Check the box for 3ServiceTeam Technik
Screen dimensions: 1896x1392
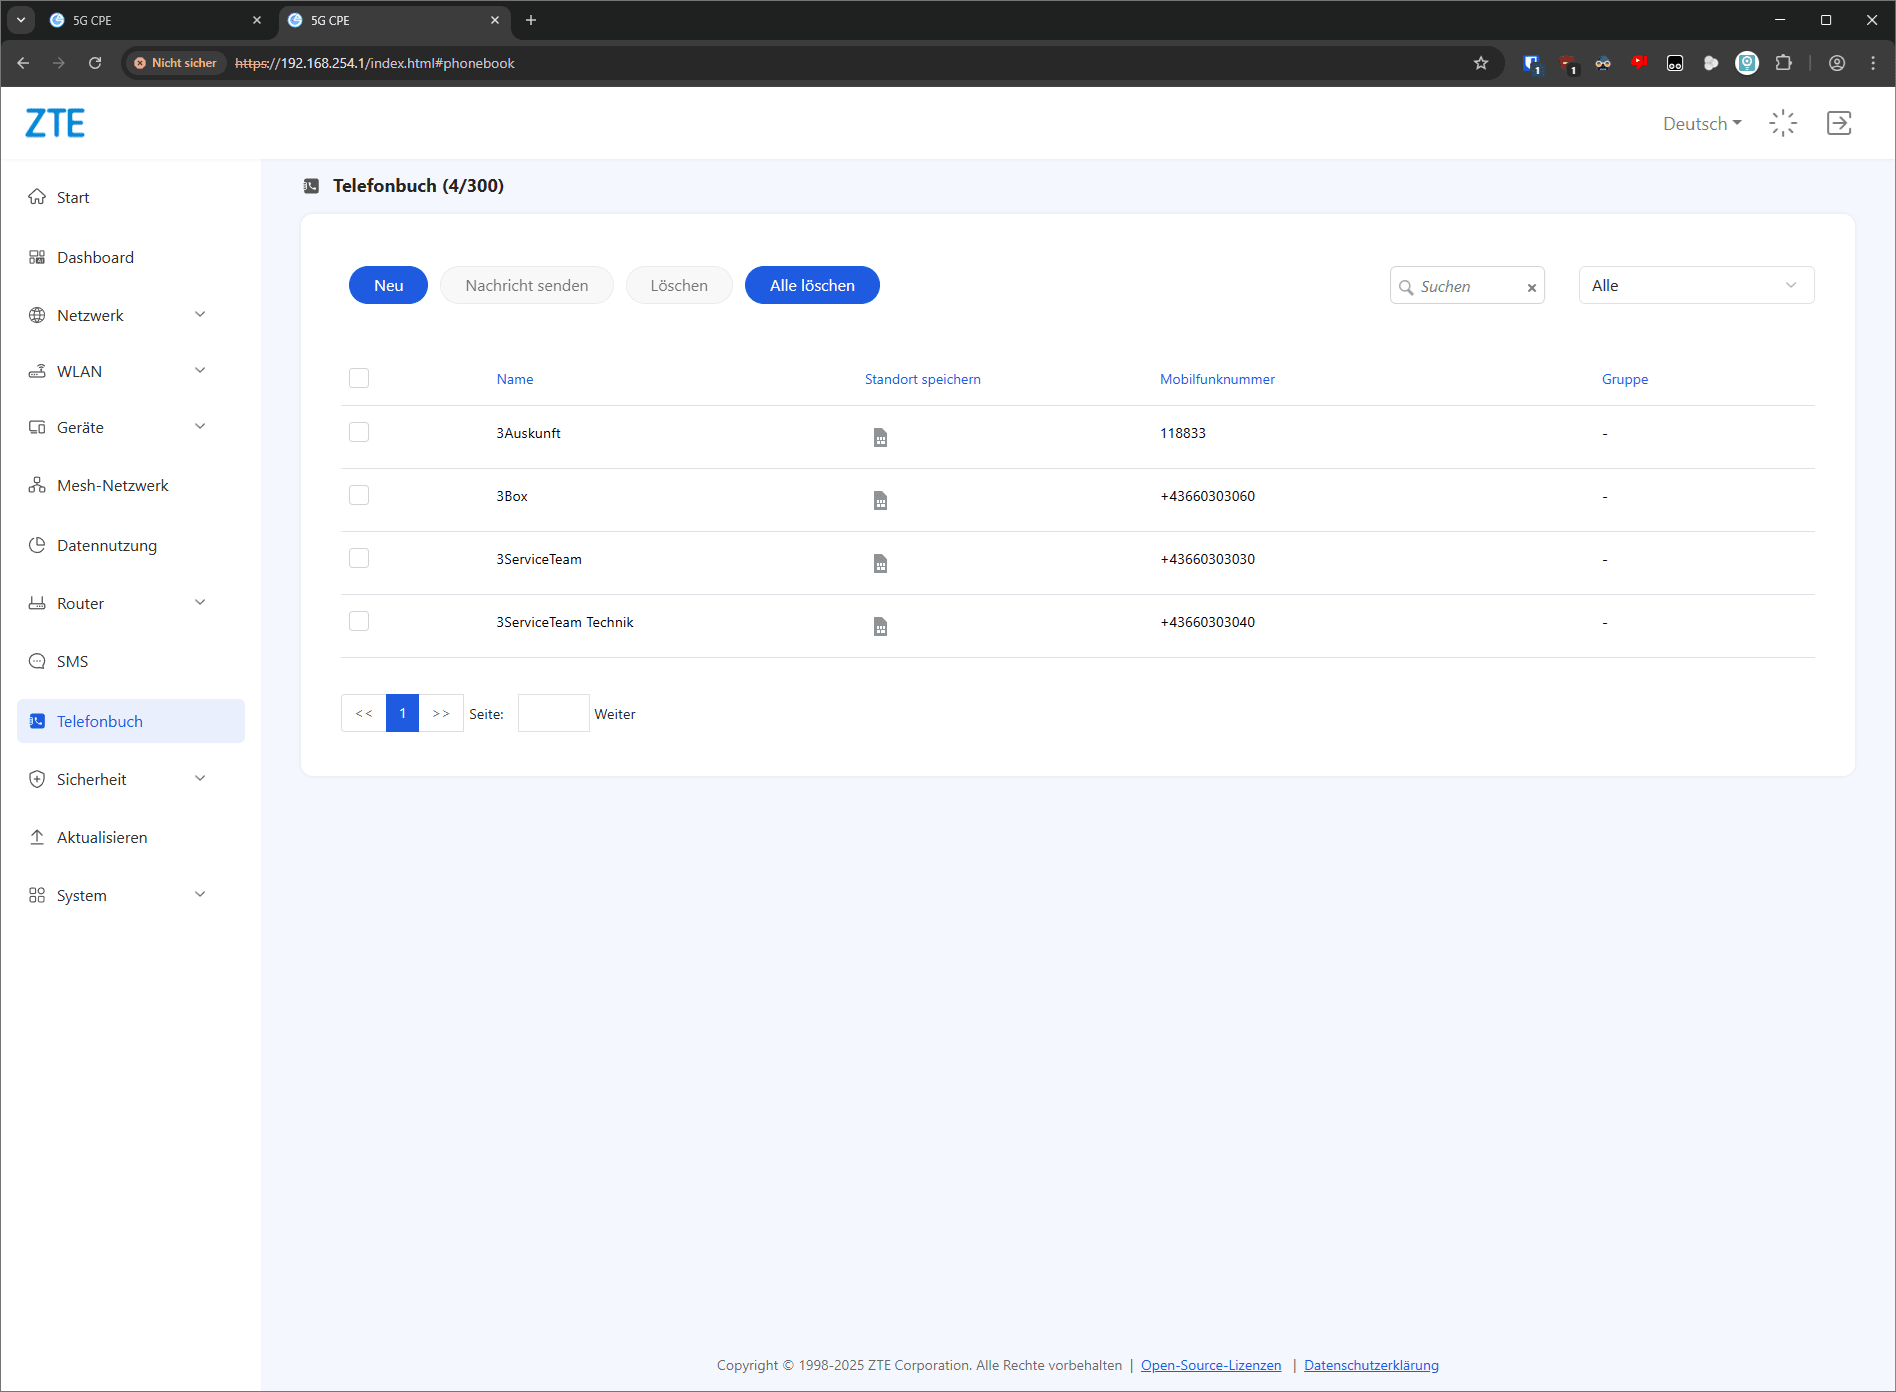click(x=359, y=621)
